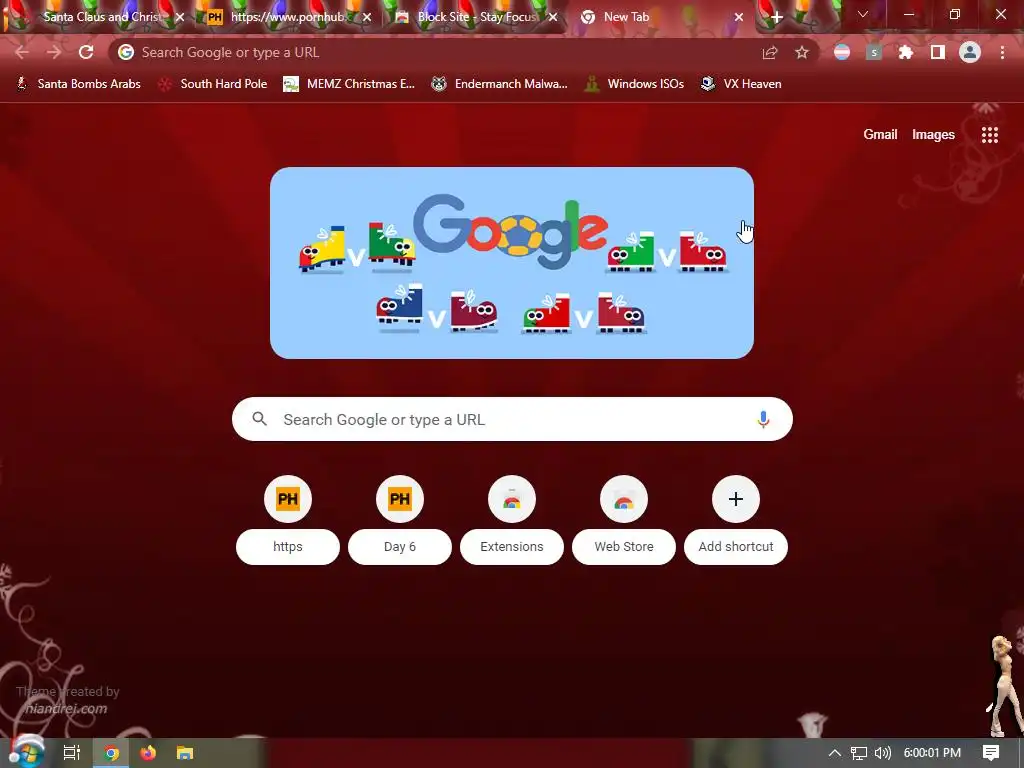Viewport: 1024px width, 768px height.
Task: Click the Chrome taskbar icon
Action: pyautogui.click(x=112, y=753)
